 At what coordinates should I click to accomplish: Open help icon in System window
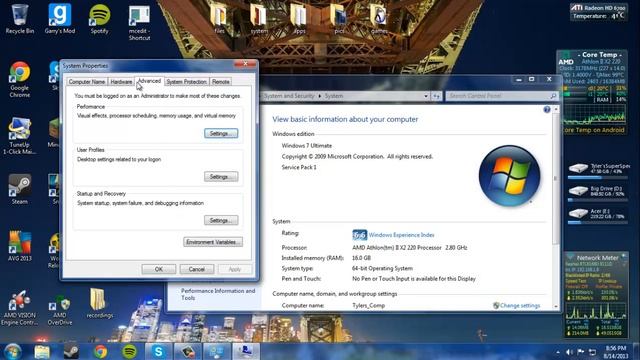pos(547,109)
